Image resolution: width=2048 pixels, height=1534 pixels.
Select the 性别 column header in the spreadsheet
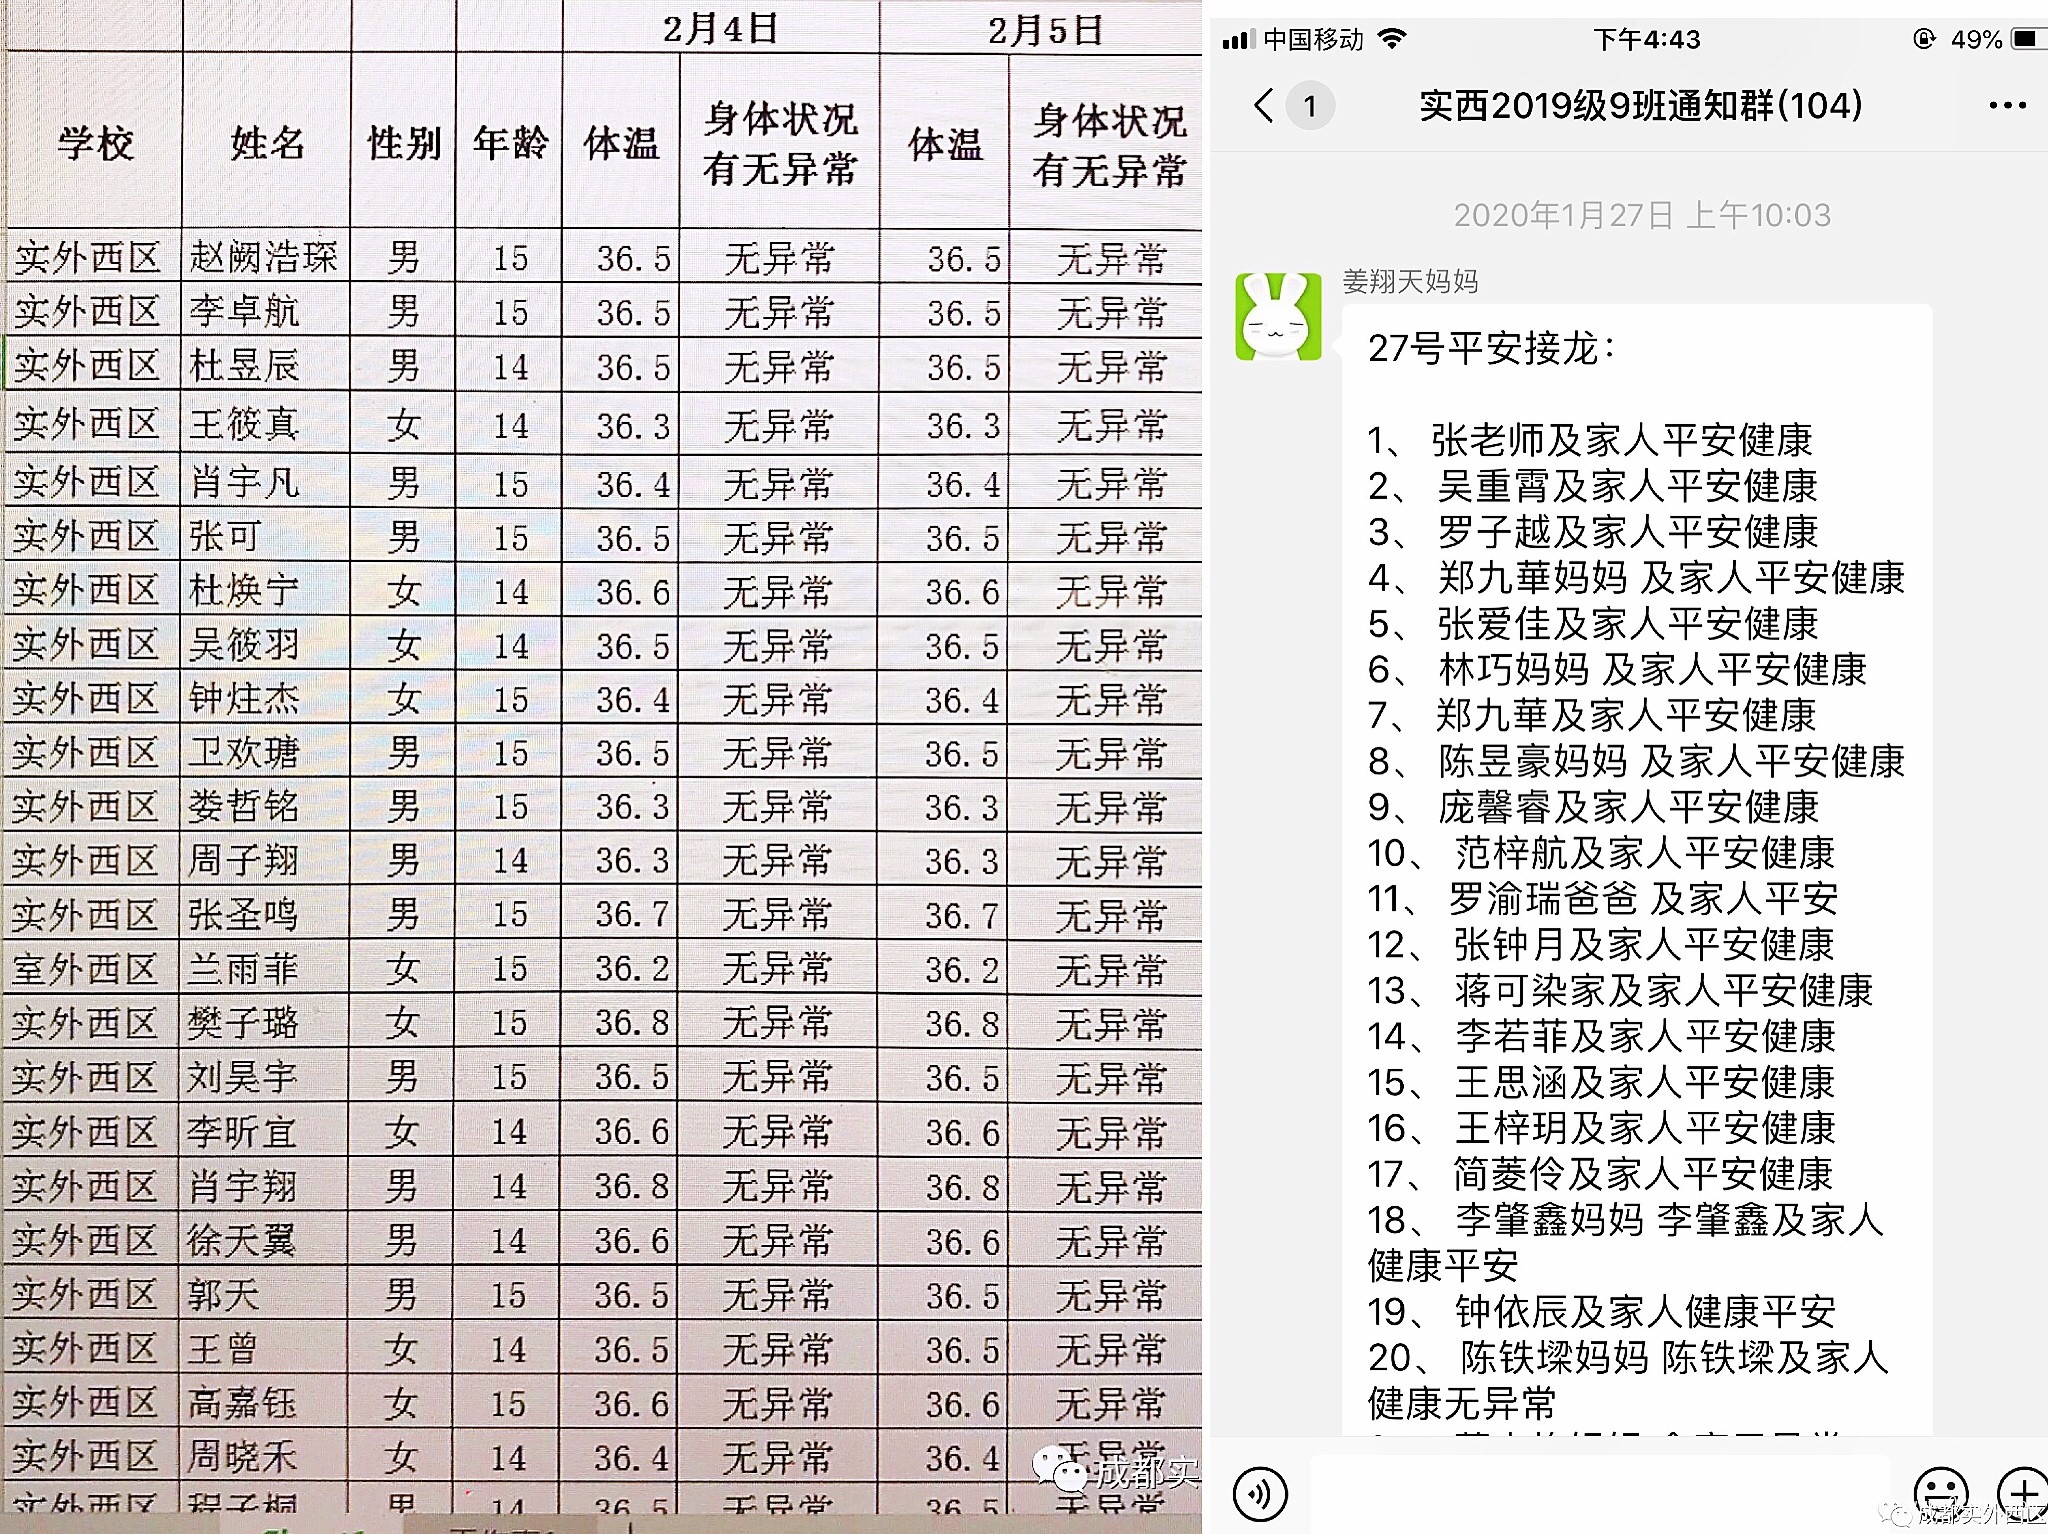[404, 142]
